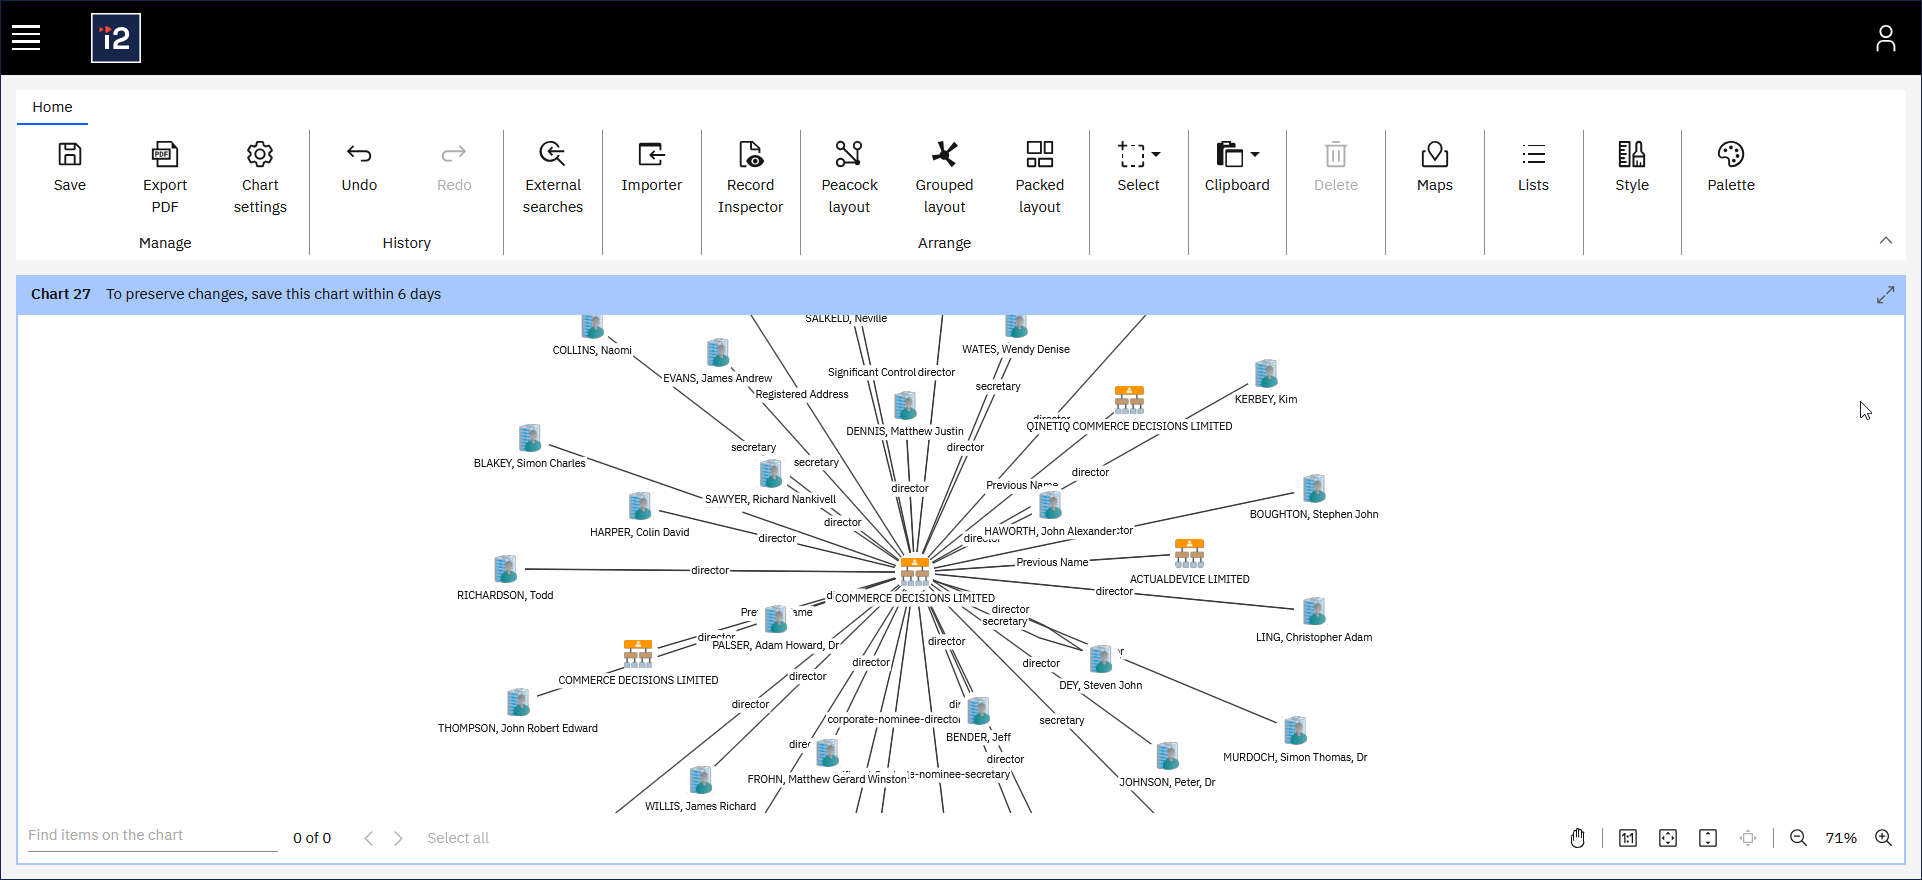Select the DEY, Steven John node
Image resolution: width=1922 pixels, height=880 pixels.
tap(1101, 659)
